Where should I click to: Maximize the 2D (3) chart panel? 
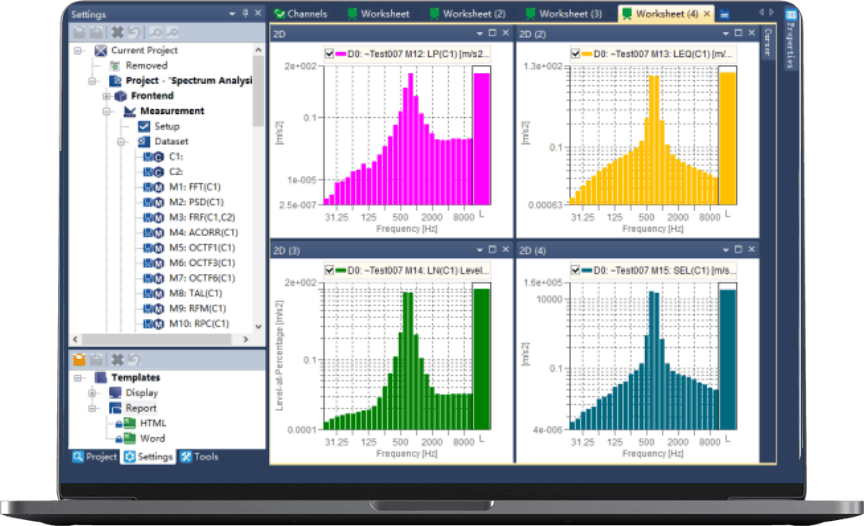492,250
